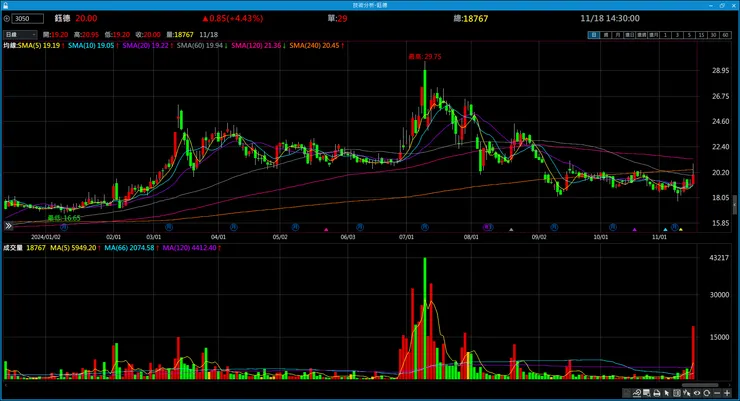Click the MA(120) 4412.40 volume label
Screen dimensions: 740x401
[189, 248]
